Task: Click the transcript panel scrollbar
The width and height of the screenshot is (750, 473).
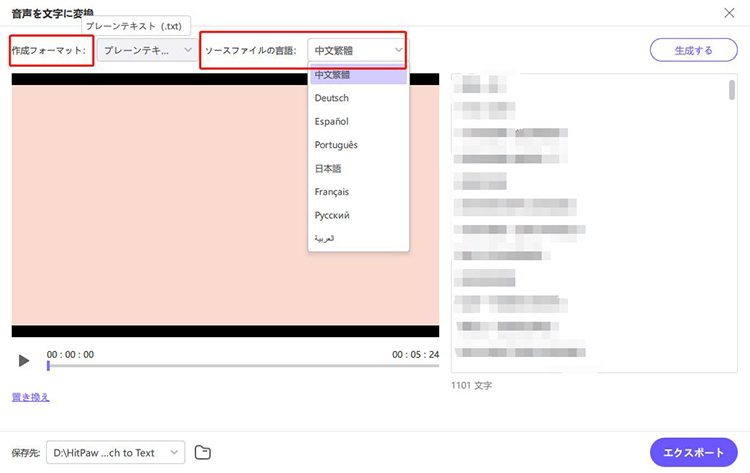Action: [x=732, y=90]
